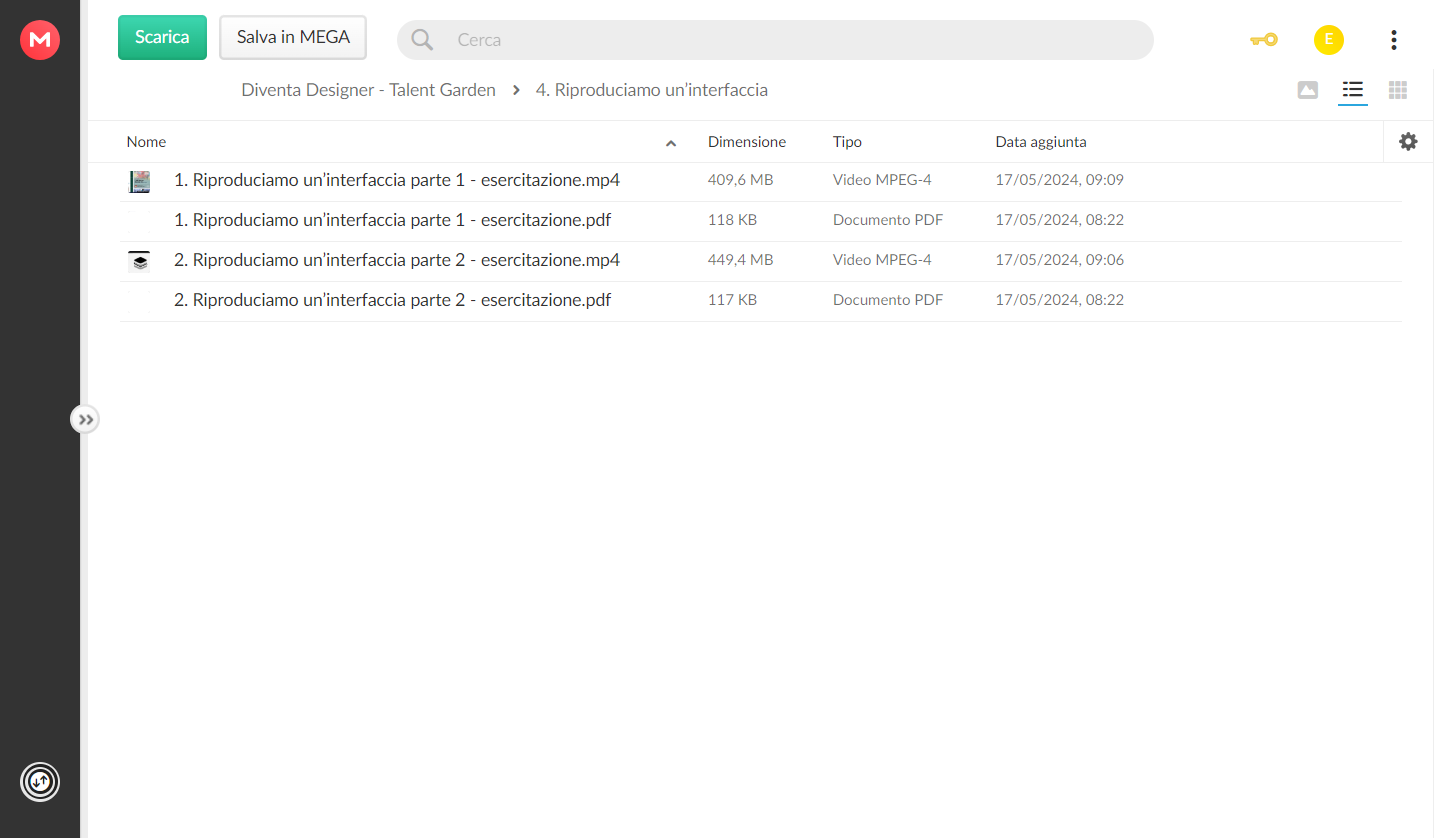The height and width of the screenshot is (838, 1434).
Task: Select the parte 1 esercitazione.mp4 video thumbnail
Action: coord(140,181)
